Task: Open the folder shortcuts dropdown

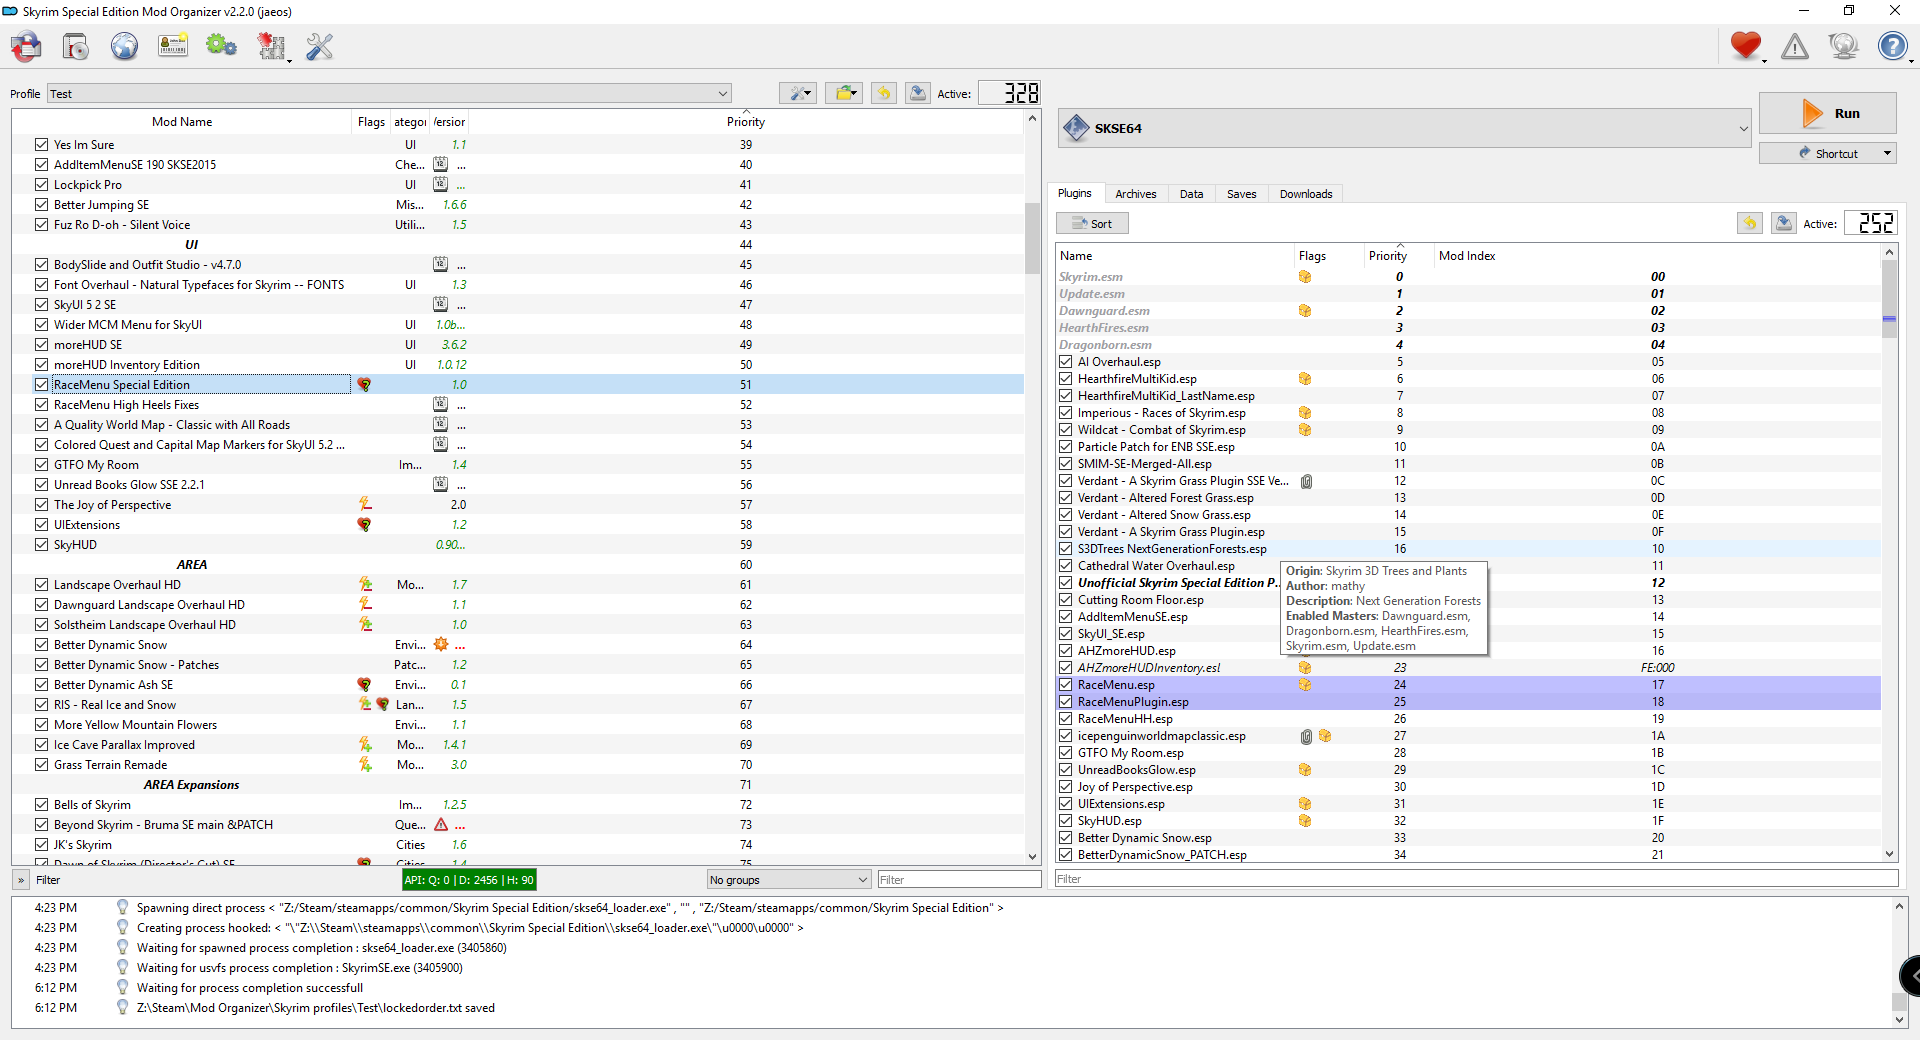Action: pos(844,93)
